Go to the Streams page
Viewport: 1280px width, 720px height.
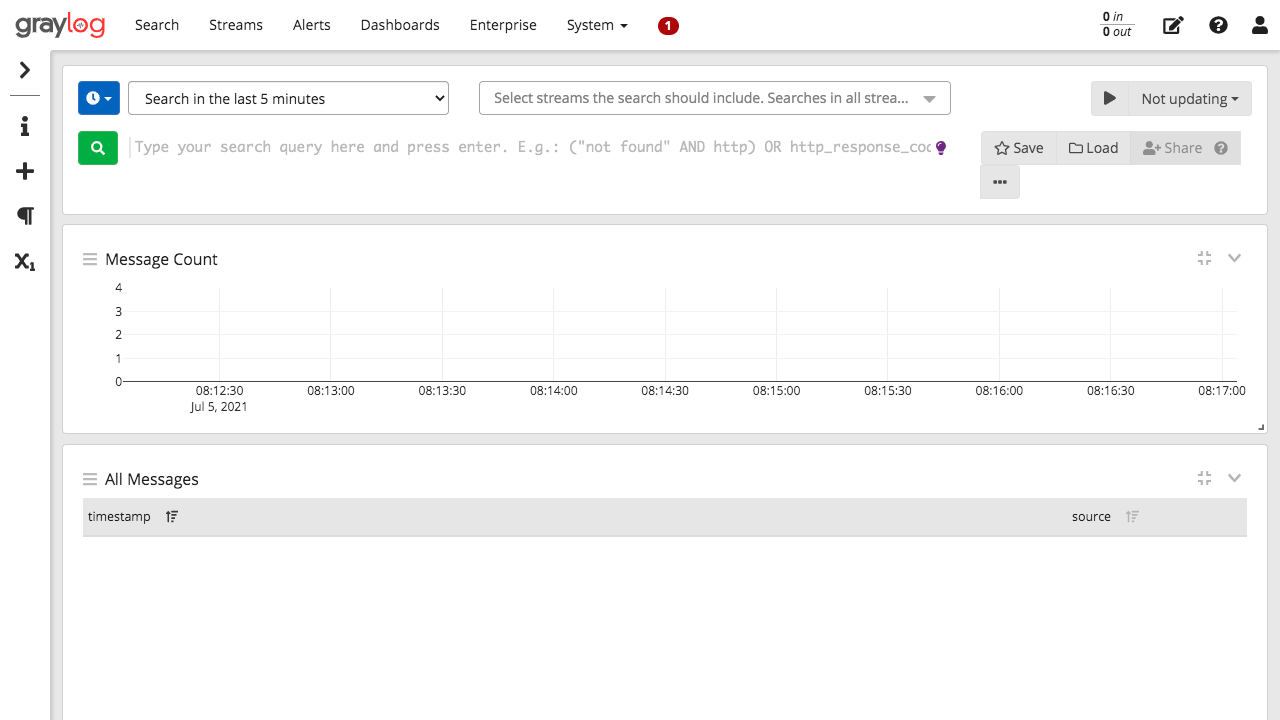(x=236, y=25)
